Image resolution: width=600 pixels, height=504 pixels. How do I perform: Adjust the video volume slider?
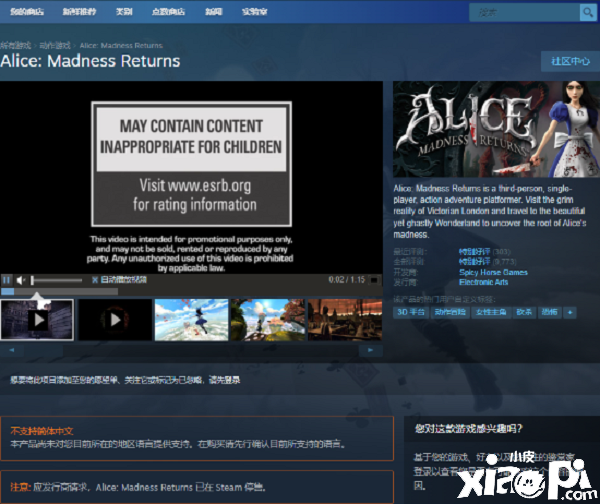(57, 281)
